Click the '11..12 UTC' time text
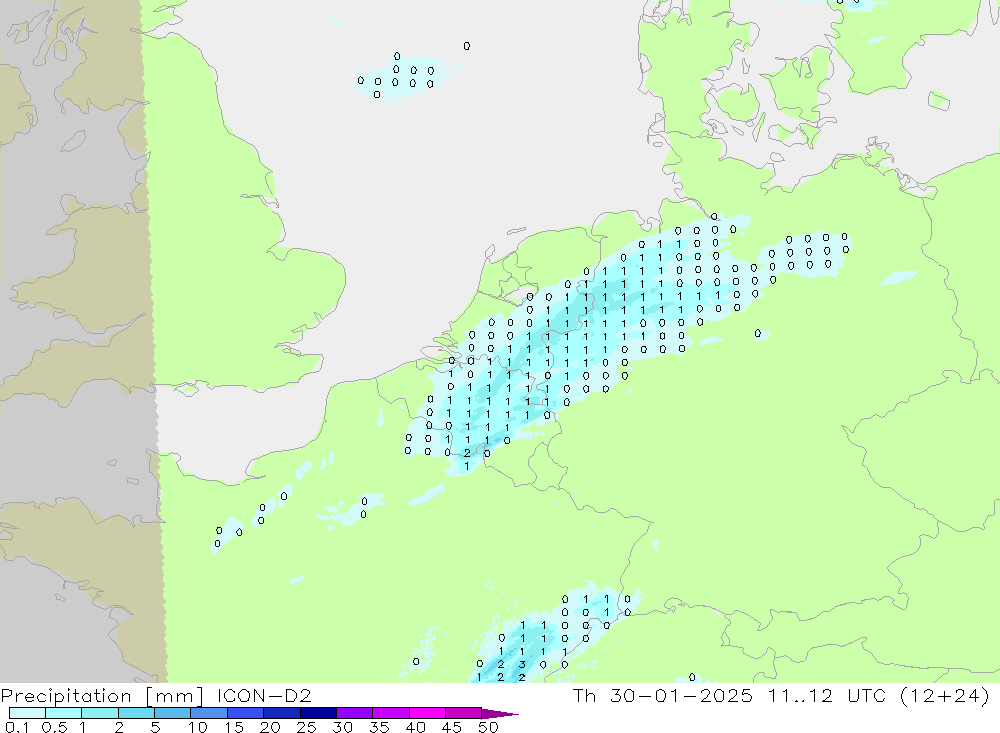The height and width of the screenshot is (733, 1000). [827, 695]
